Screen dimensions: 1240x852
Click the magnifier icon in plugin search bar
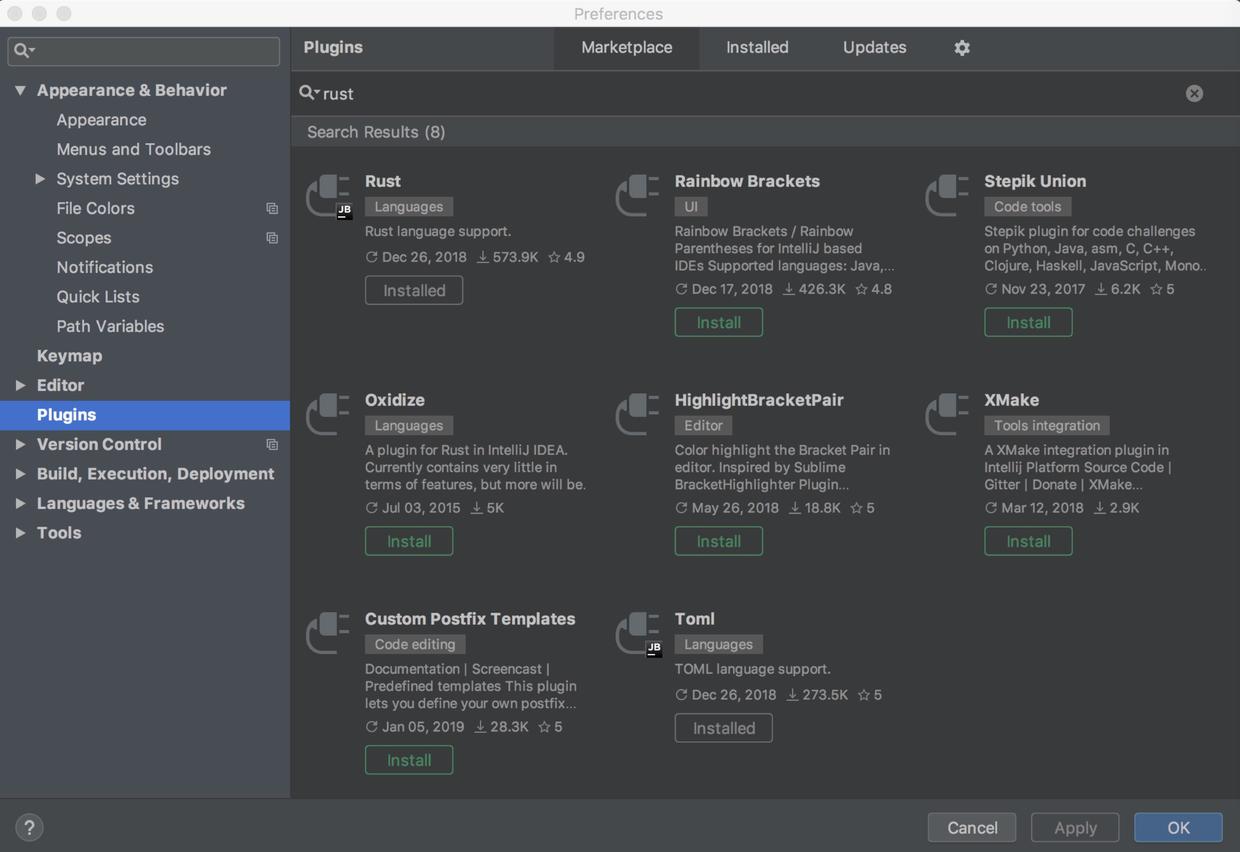point(307,93)
